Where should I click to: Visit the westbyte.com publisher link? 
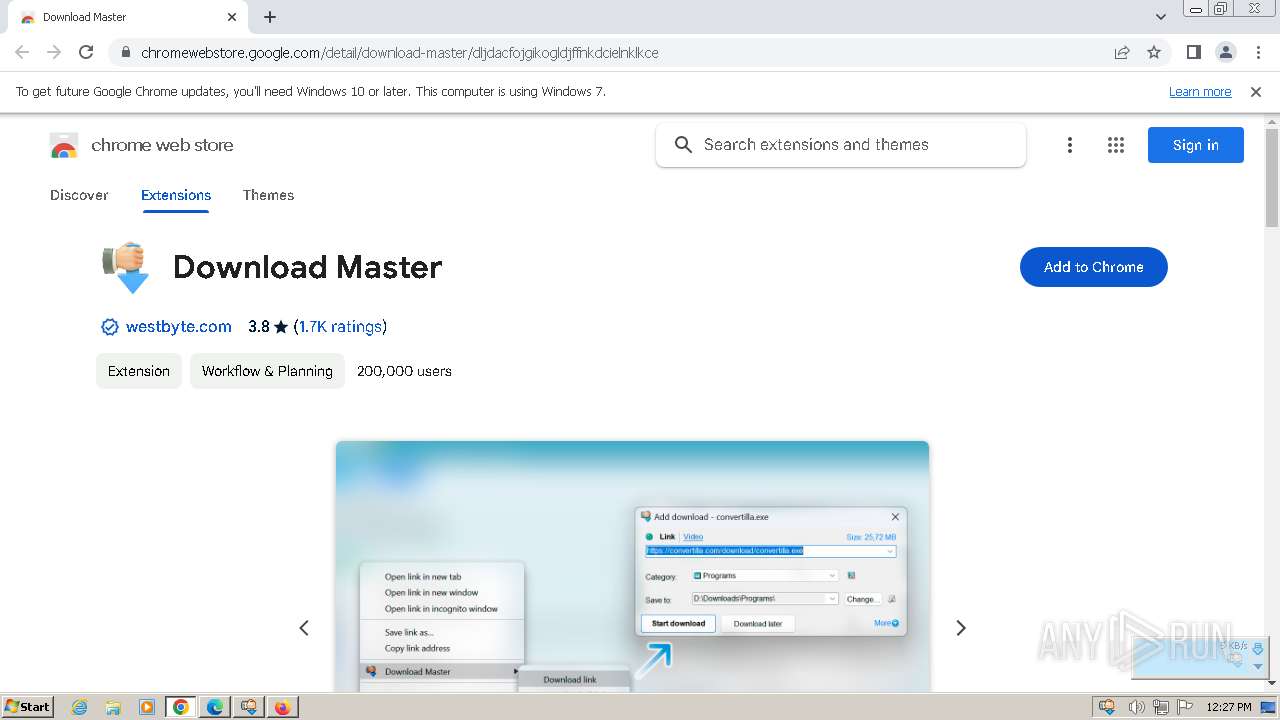(179, 327)
